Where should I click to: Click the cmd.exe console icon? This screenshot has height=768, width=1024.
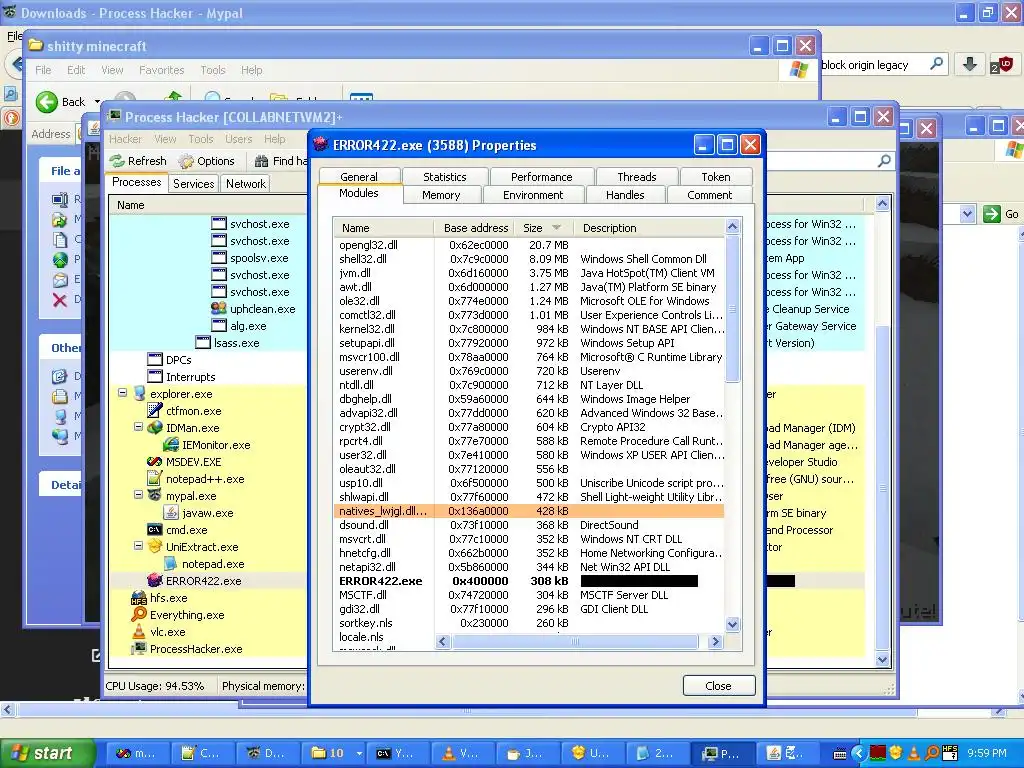tap(155, 530)
